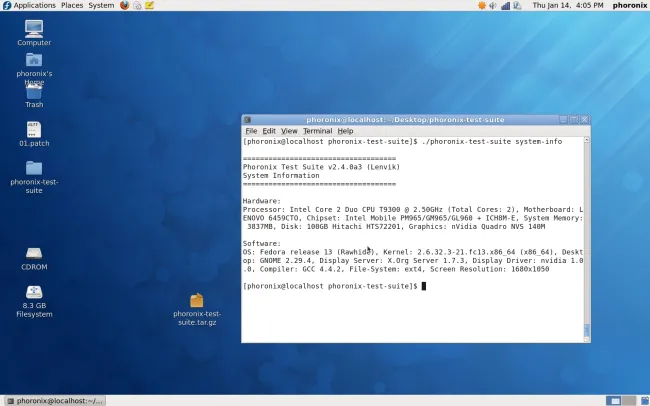Open the network signal tray icon
This screenshot has width=650, height=406.
[505, 5]
